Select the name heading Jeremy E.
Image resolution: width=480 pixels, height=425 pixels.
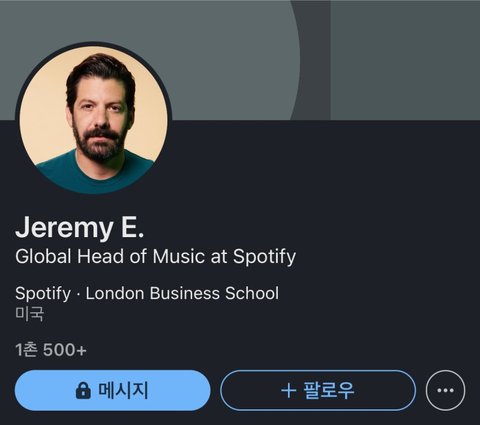(80, 228)
